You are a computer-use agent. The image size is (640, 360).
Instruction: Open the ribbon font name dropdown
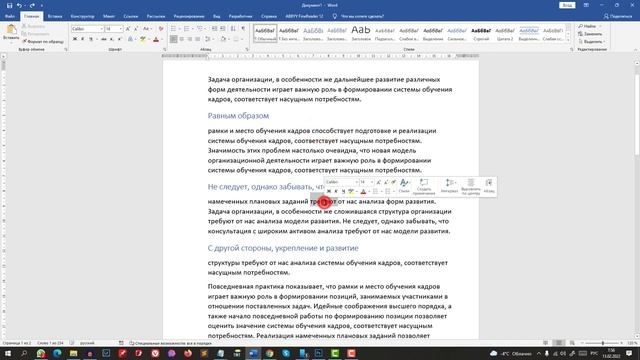coord(102,29)
